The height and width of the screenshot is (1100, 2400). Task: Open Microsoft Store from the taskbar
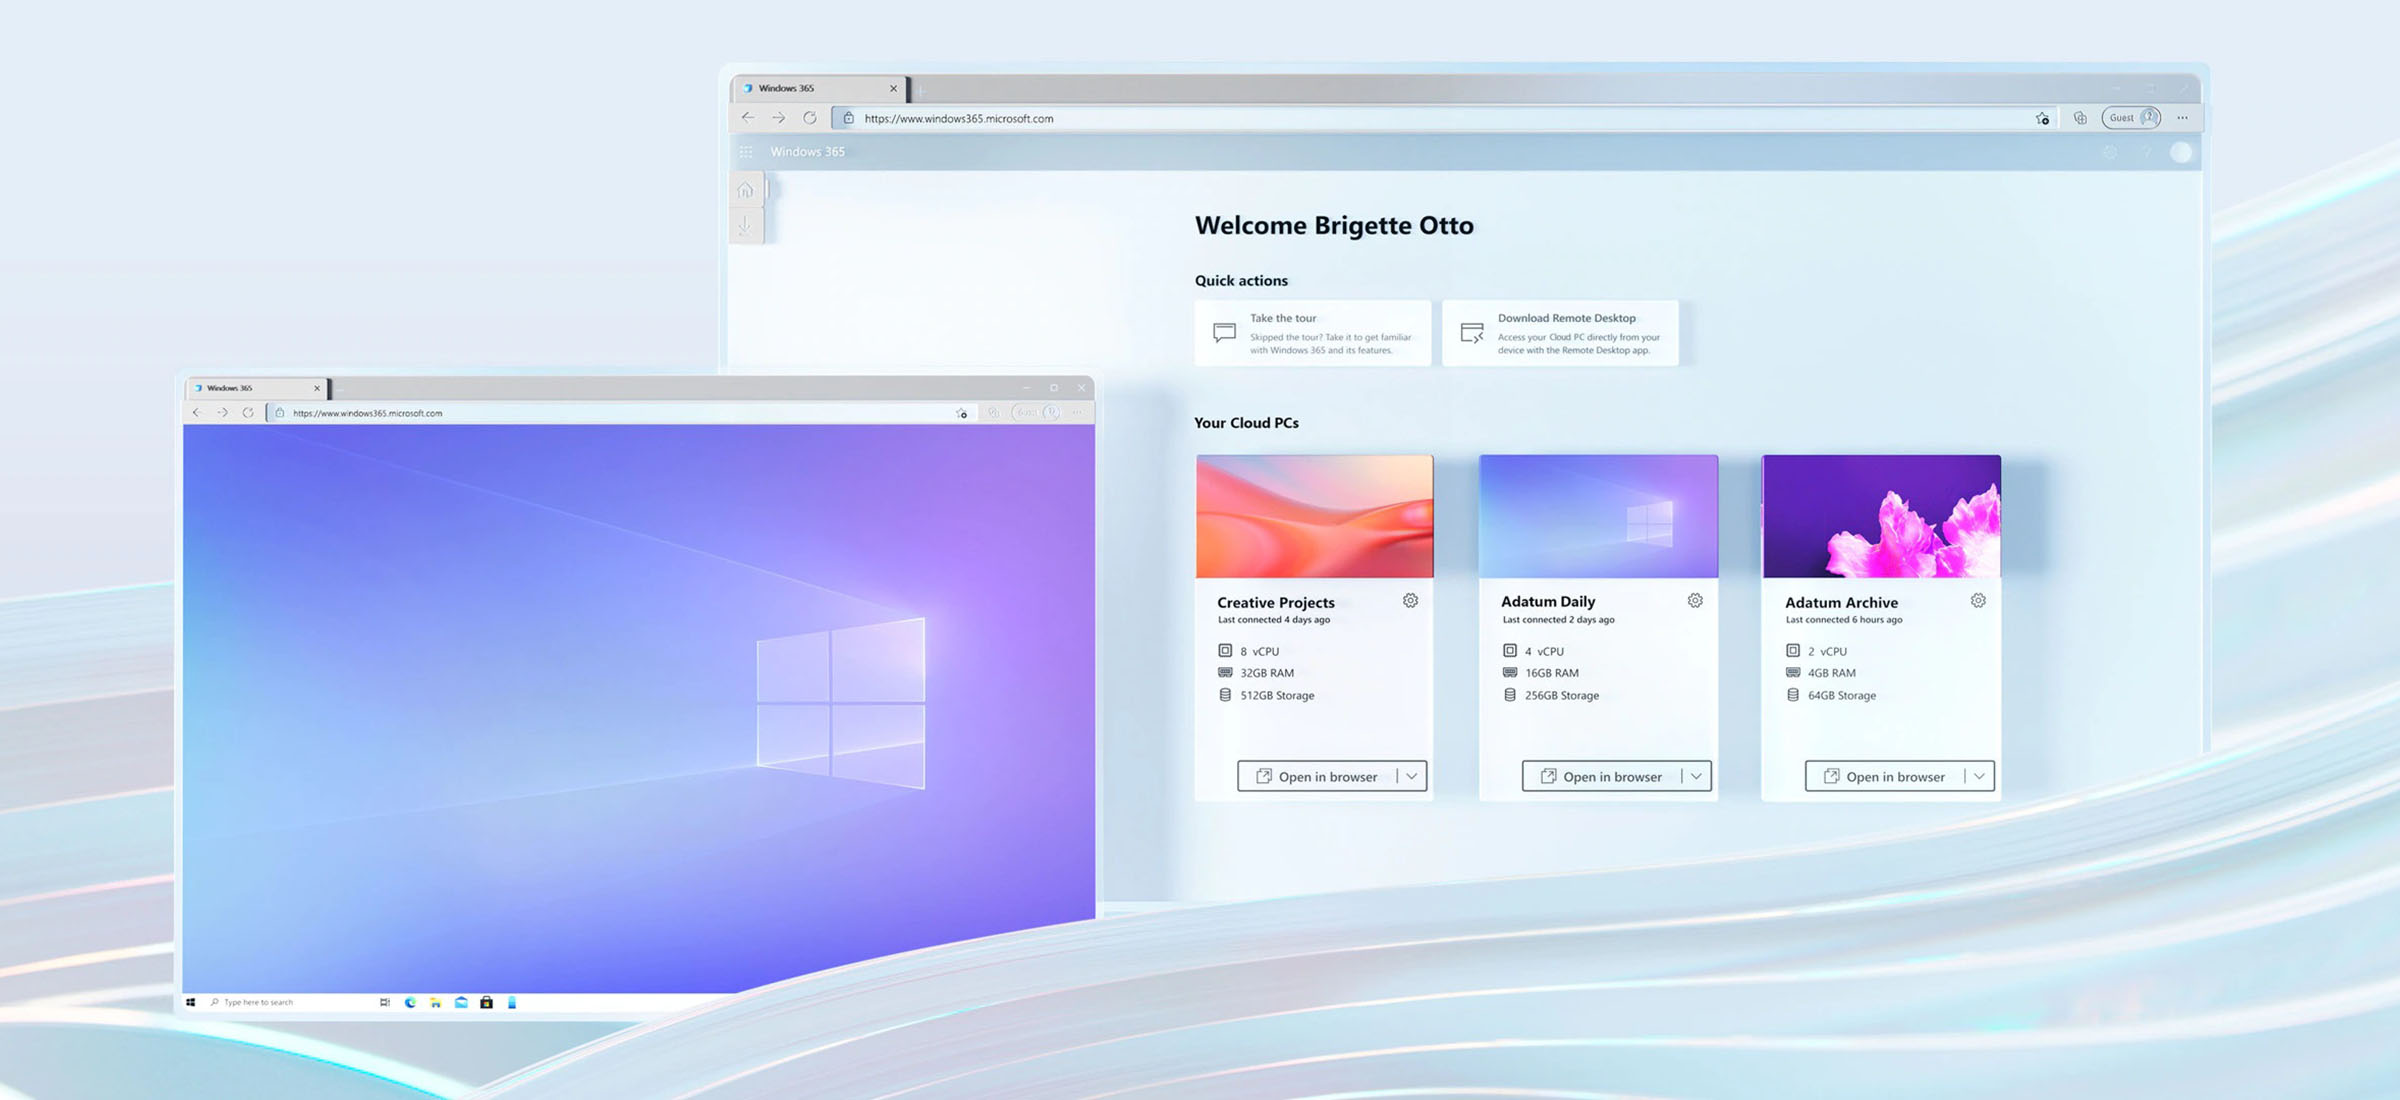486,1002
